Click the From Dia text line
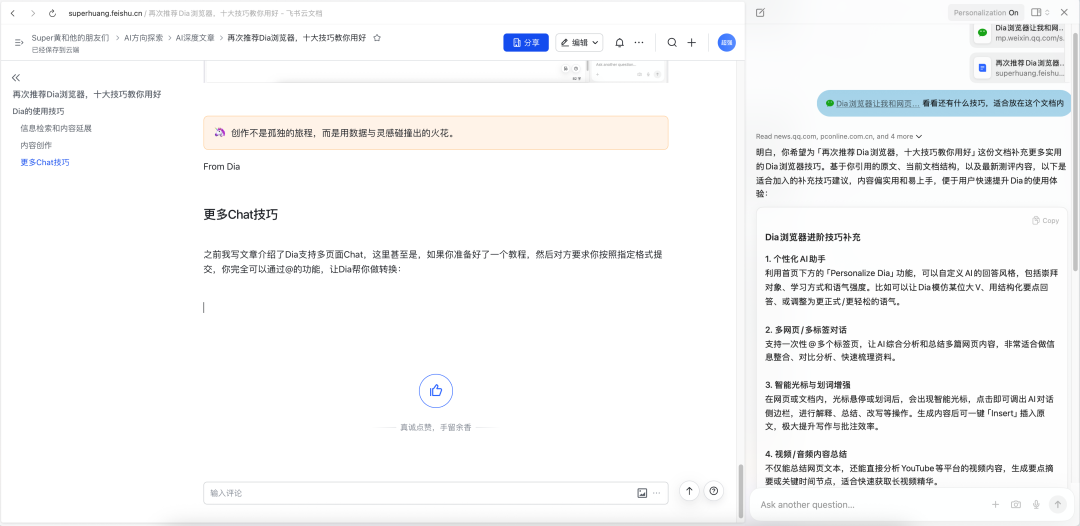The height and width of the screenshot is (526, 1080). point(222,167)
